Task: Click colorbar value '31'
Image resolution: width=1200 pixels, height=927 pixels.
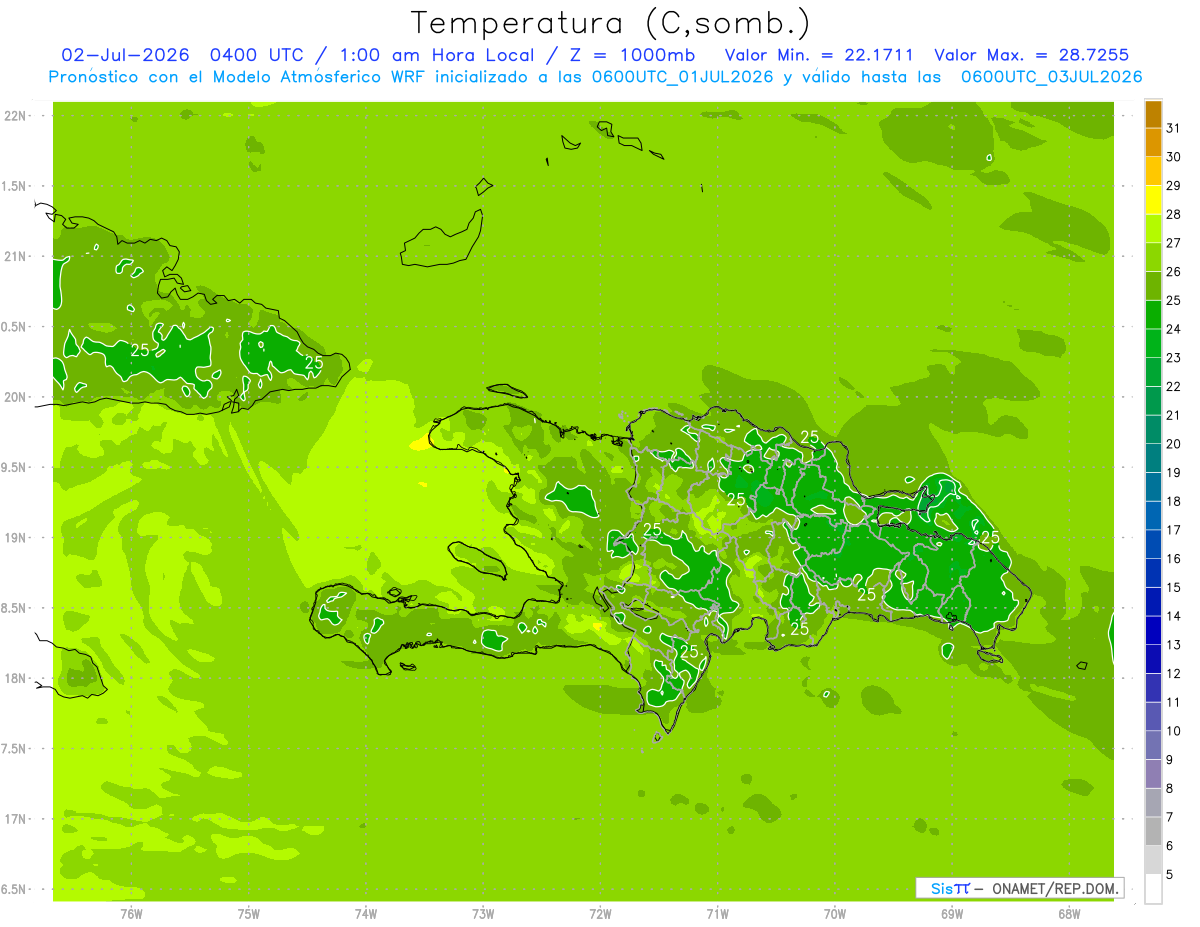Action: point(1174,128)
